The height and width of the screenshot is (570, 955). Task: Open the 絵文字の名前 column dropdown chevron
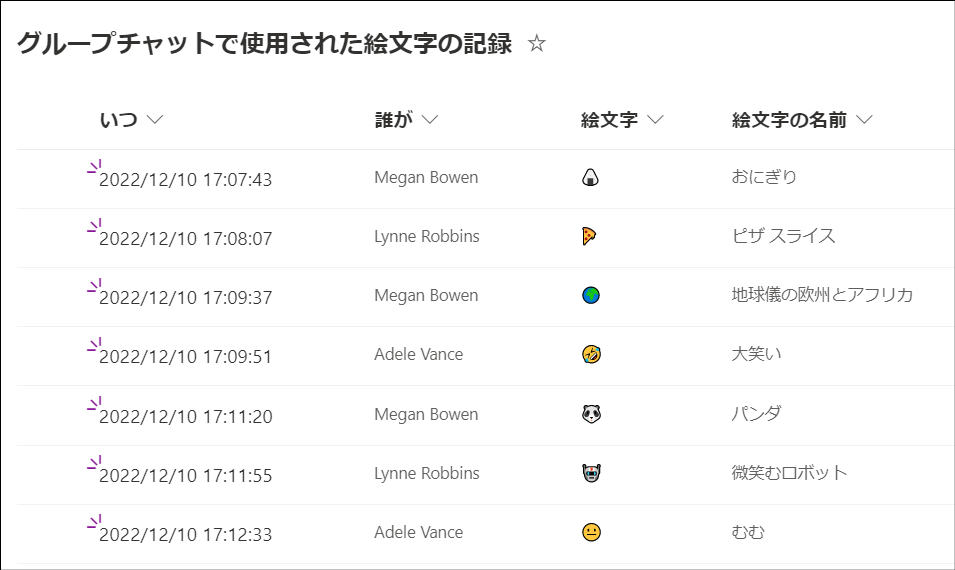coord(864,119)
